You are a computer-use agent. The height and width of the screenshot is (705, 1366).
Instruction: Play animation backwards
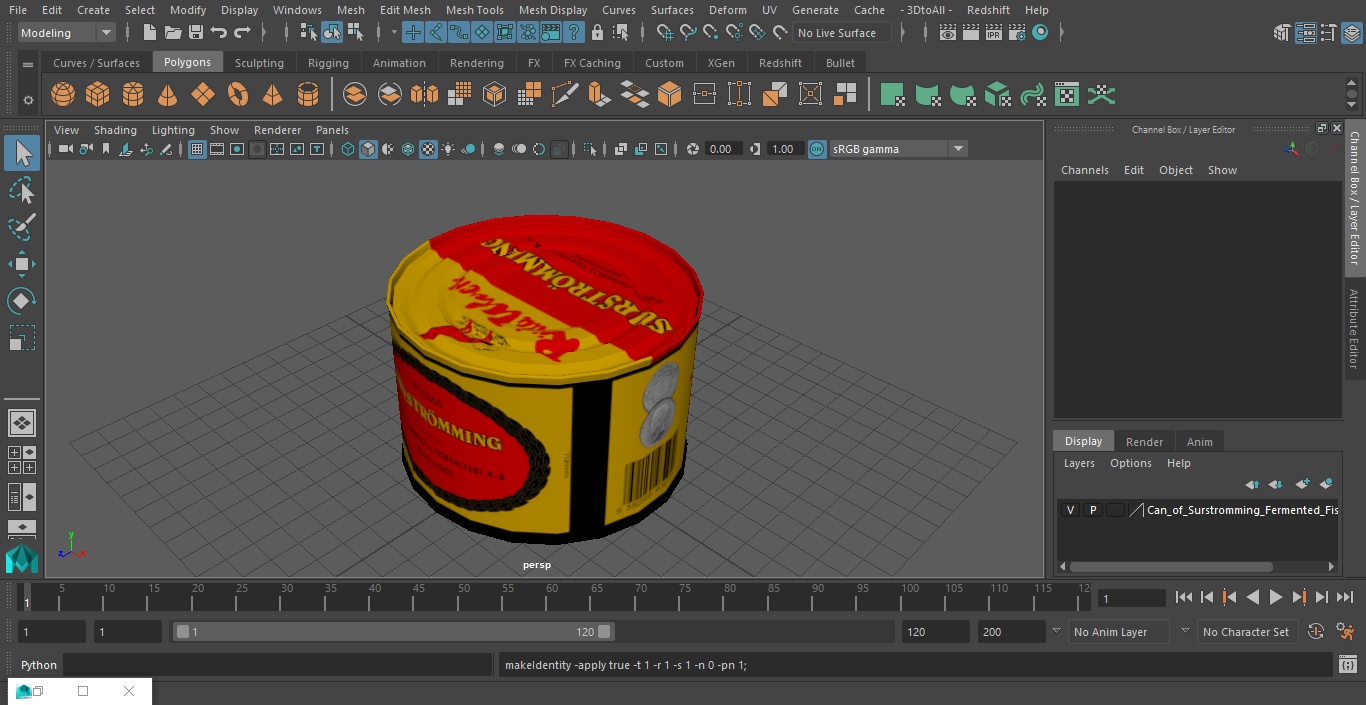pos(1252,597)
